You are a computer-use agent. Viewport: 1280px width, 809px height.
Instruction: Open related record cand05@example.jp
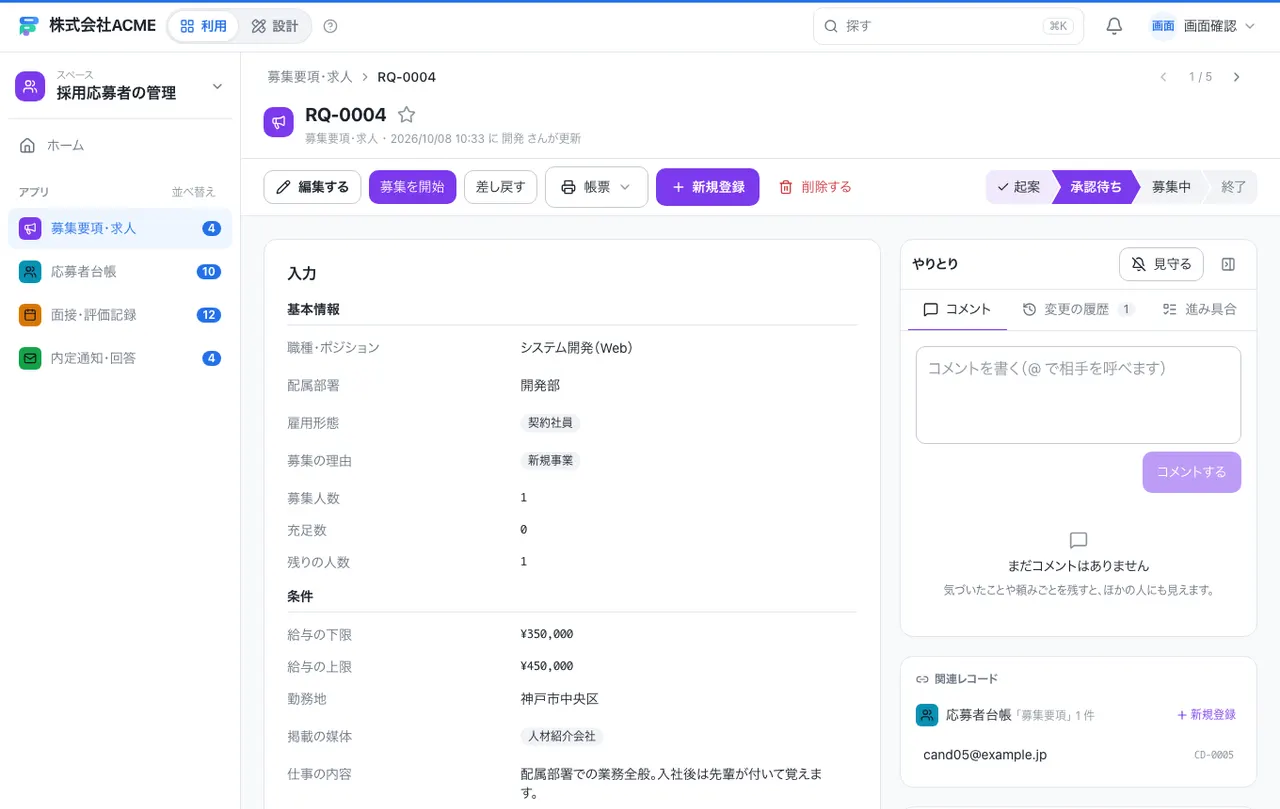click(x=1078, y=755)
